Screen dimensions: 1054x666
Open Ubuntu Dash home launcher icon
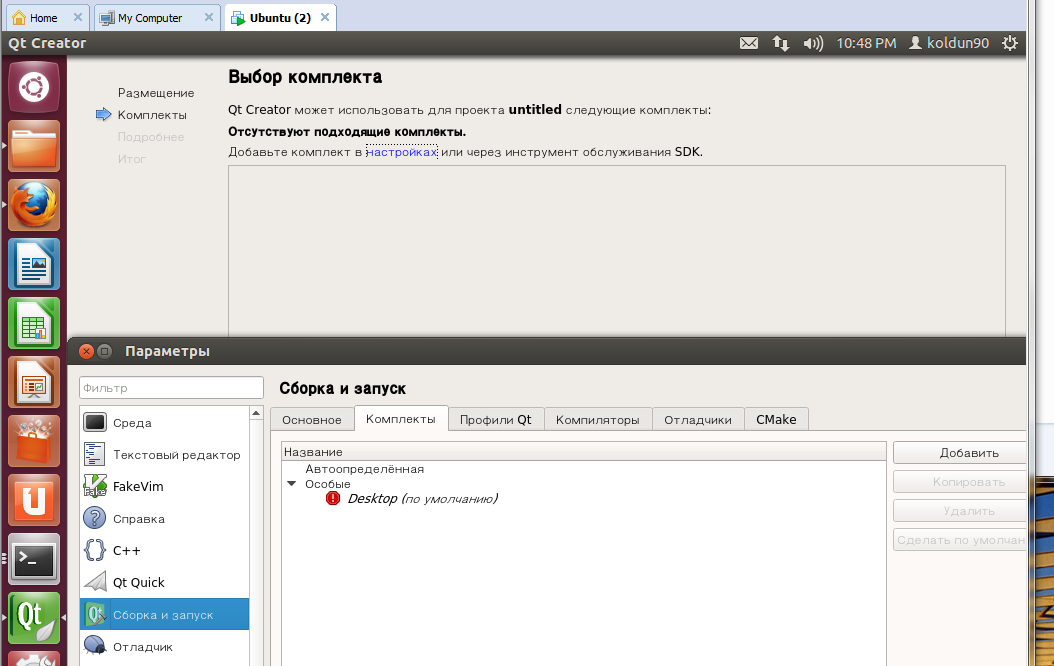pos(34,87)
